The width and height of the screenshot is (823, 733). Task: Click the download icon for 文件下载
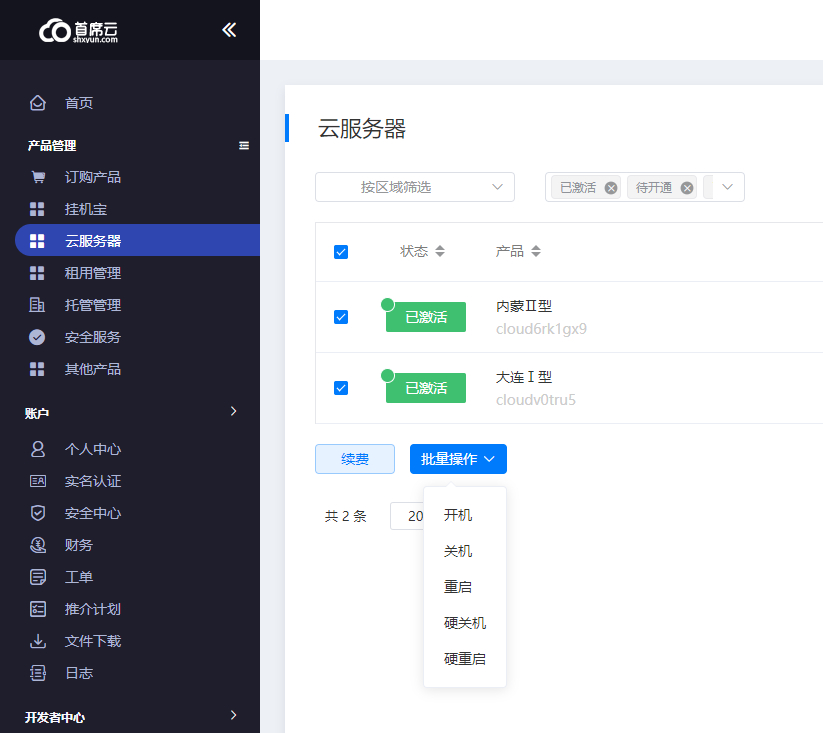38,641
